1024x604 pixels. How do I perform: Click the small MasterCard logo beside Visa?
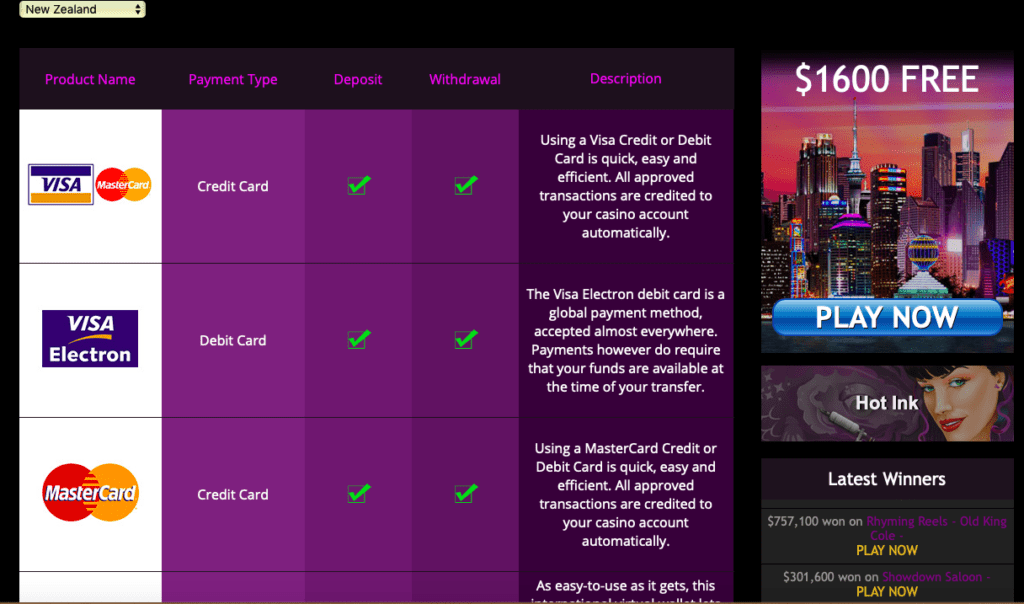pyautogui.click(x=124, y=185)
